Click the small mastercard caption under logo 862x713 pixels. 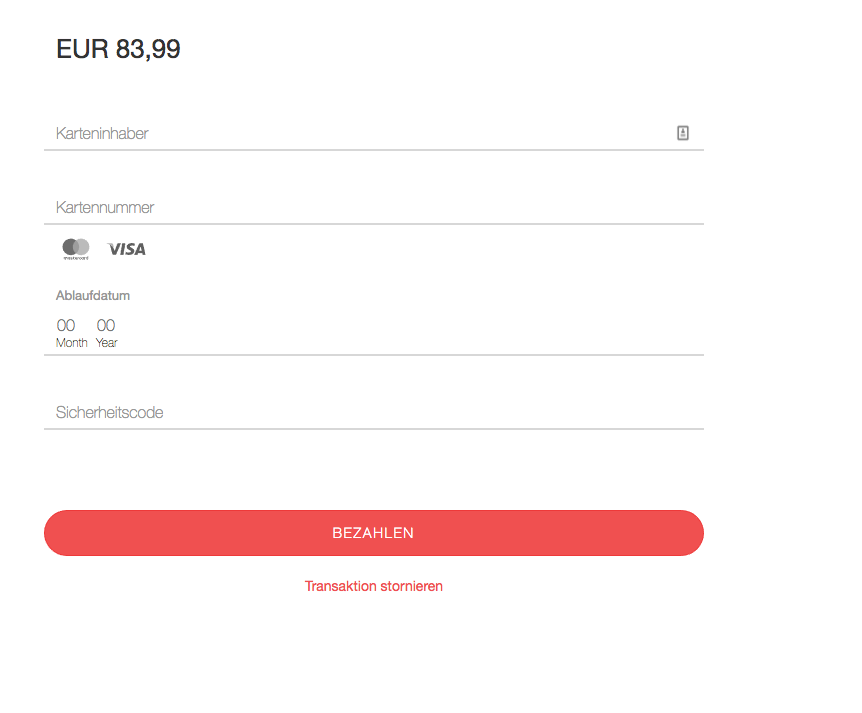tap(76, 258)
